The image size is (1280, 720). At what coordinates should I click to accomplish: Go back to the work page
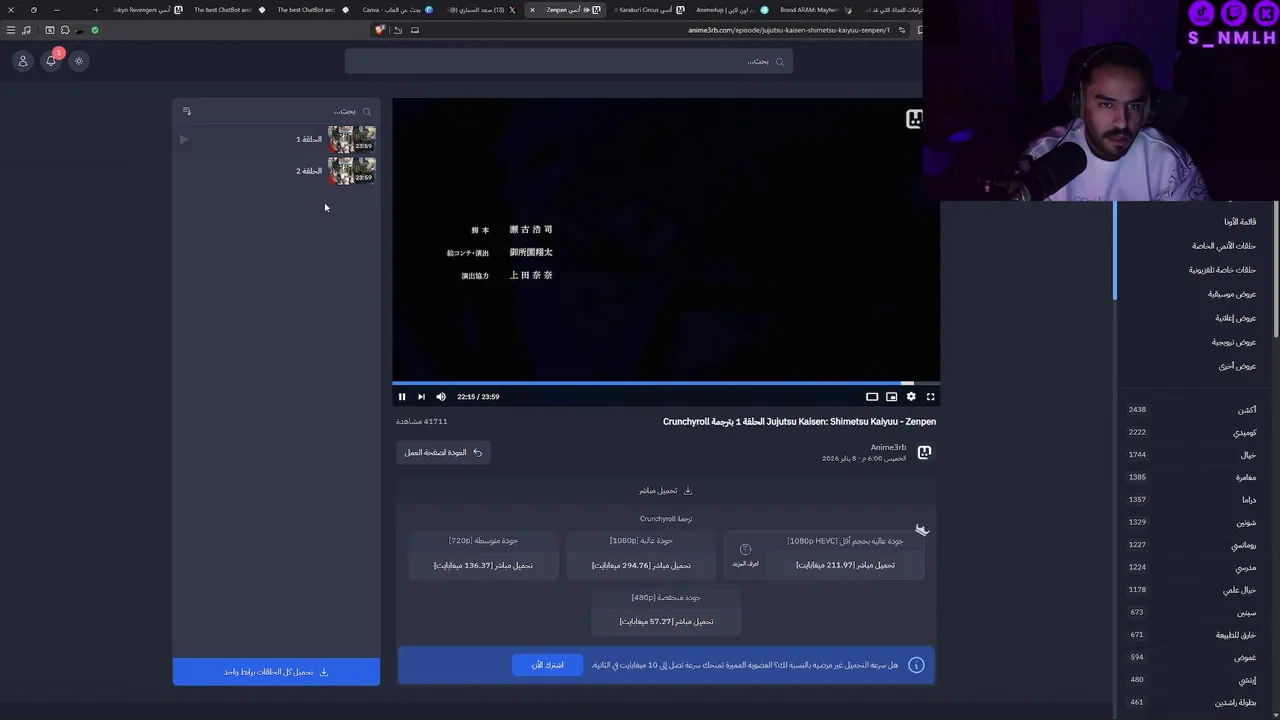coord(443,453)
